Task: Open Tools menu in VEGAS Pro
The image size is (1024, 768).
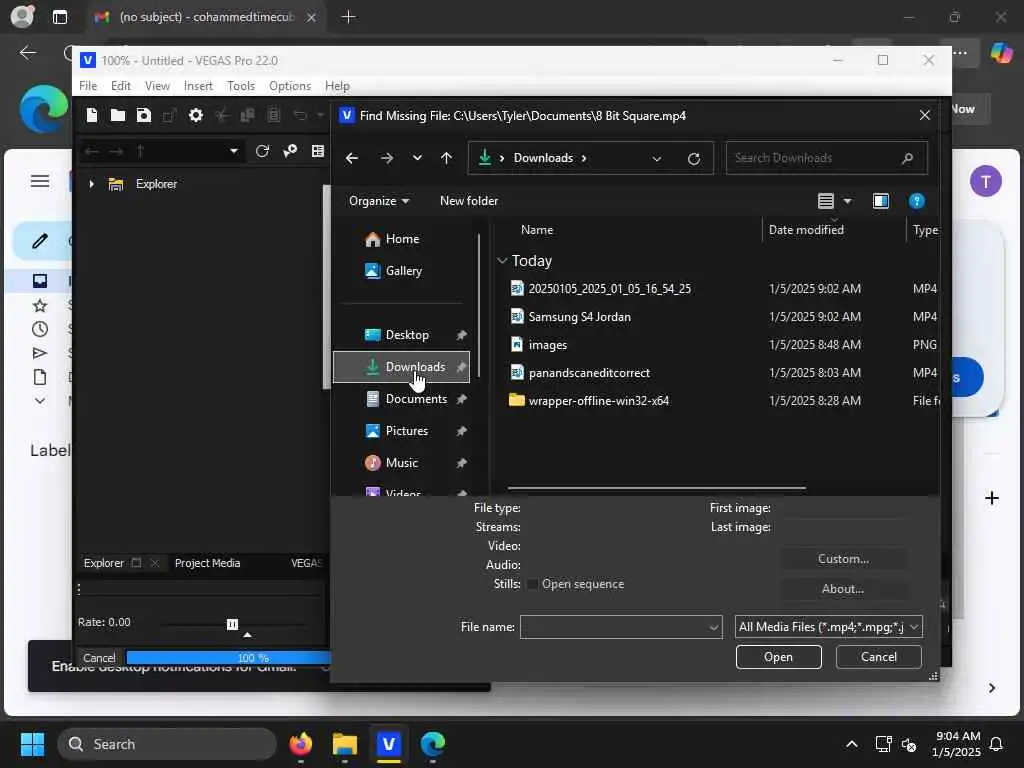Action: click(241, 86)
